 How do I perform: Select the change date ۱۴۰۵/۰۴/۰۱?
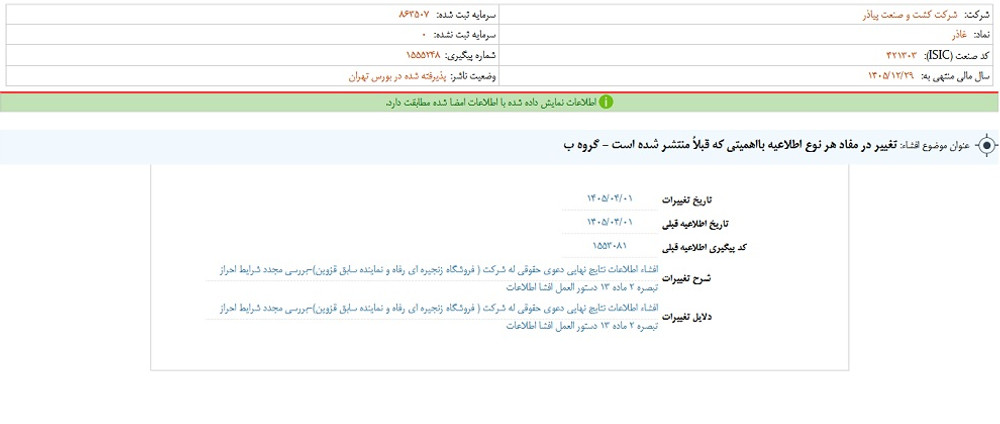coord(610,198)
